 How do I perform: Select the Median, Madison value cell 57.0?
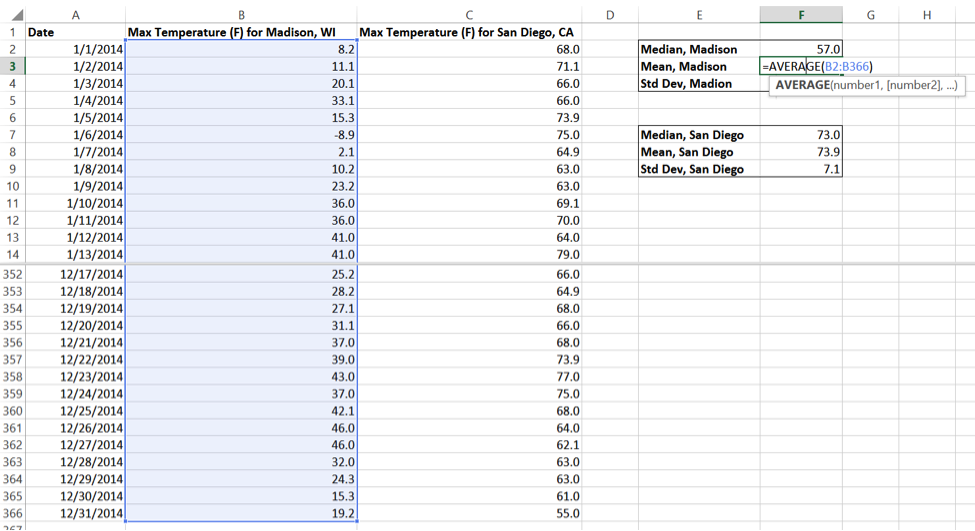[x=800, y=49]
